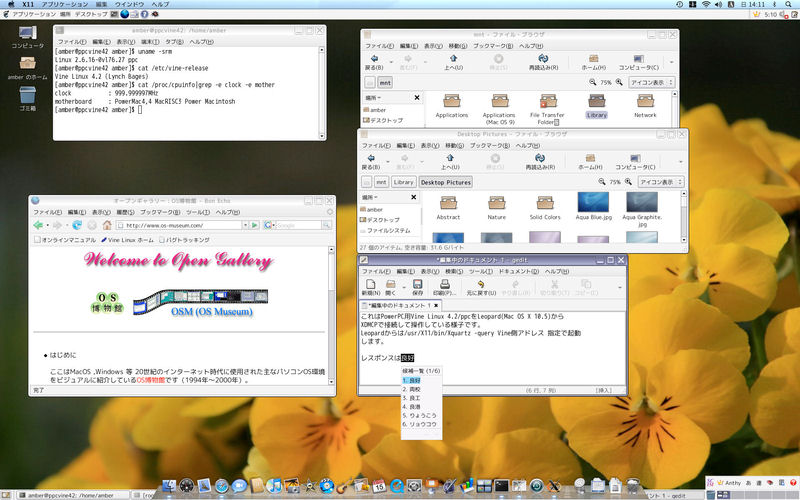
Task: Open view mode combo box in Desktop Pictures window
Action: pos(661,182)
